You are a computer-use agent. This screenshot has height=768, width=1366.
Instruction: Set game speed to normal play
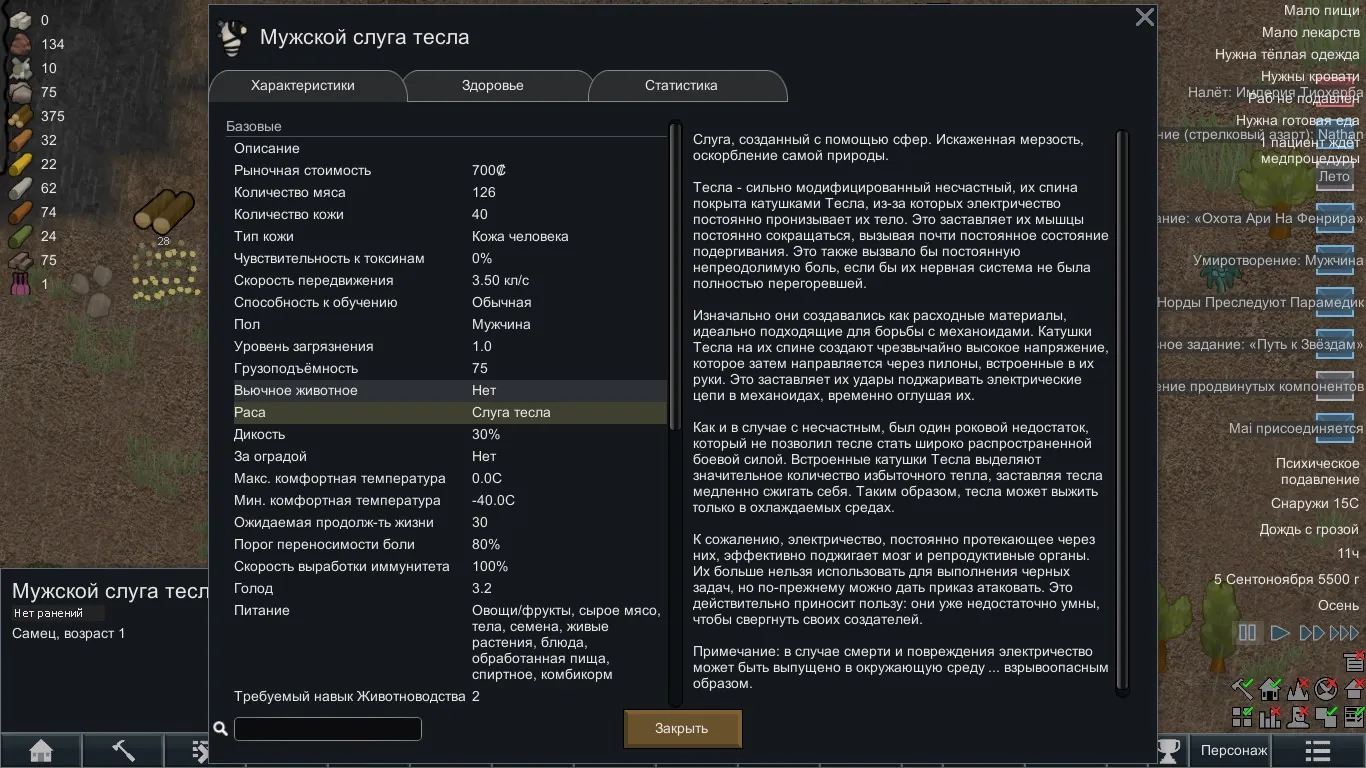pos(1279,633)
